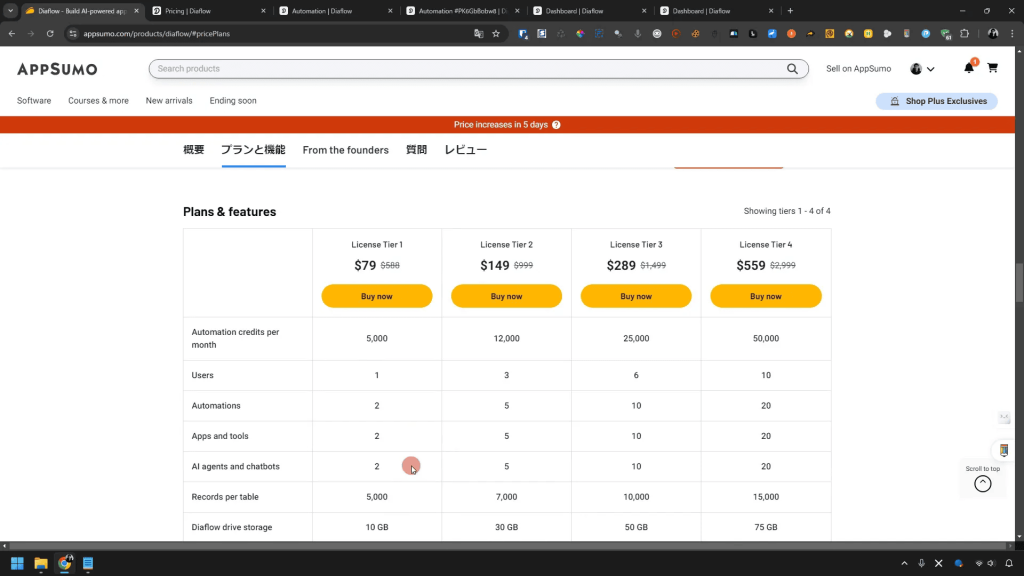Image resolution: width=1024 pixels, height=576 pixels.
Task: Click the $79 Tier 1 price
Action: [365, 265]
